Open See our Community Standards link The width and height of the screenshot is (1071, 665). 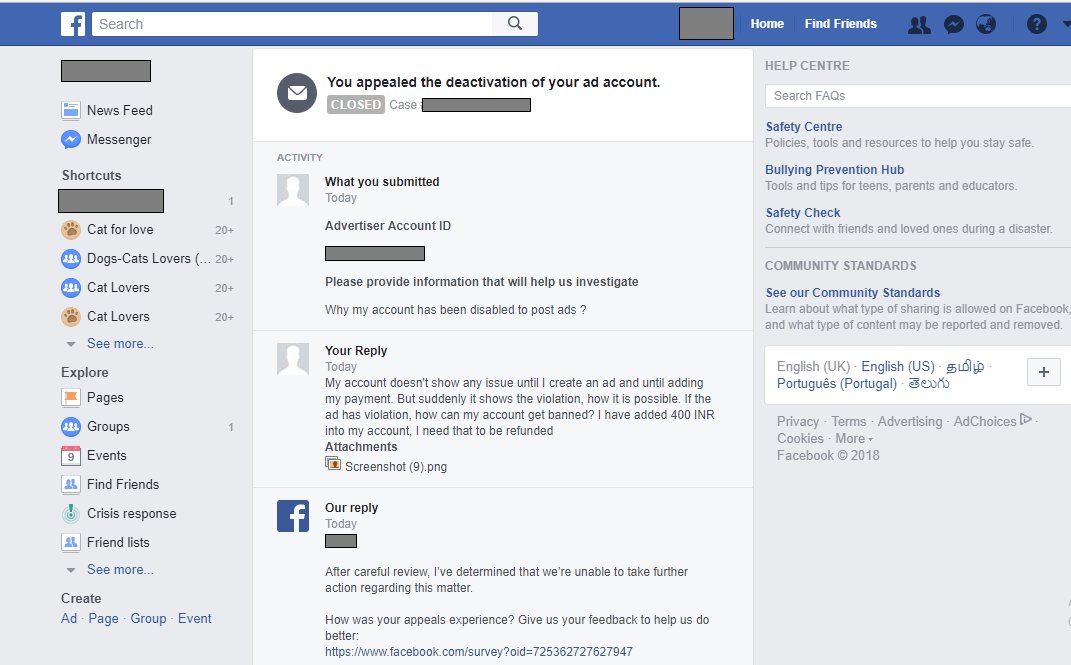click(852, 292)
